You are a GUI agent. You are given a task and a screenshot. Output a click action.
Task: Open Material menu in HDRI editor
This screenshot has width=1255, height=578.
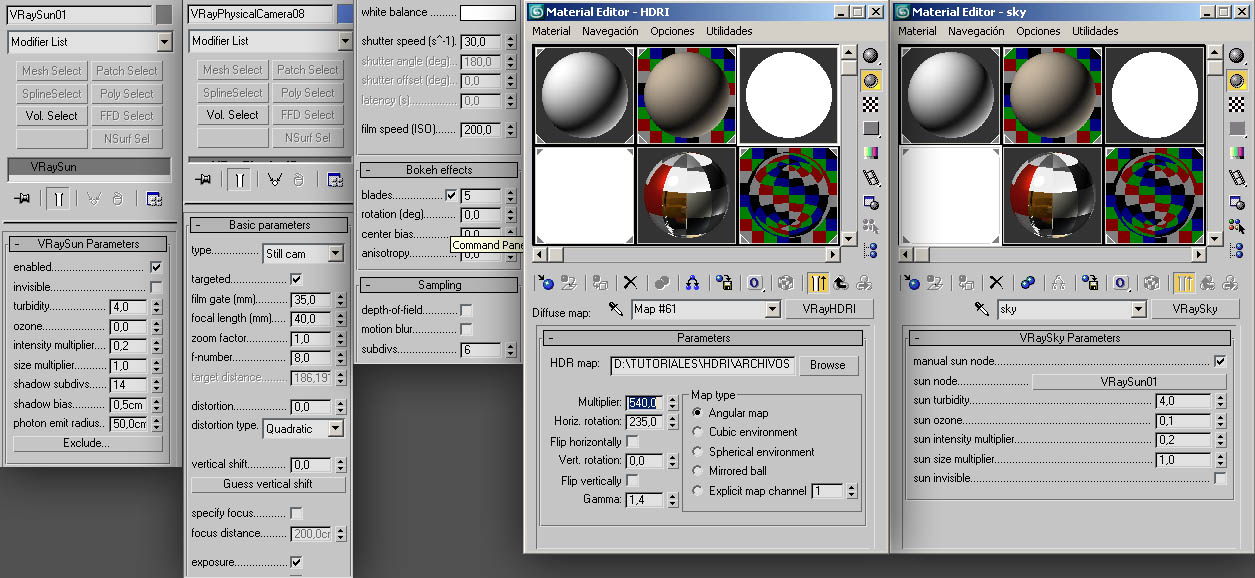click(551, 31)
